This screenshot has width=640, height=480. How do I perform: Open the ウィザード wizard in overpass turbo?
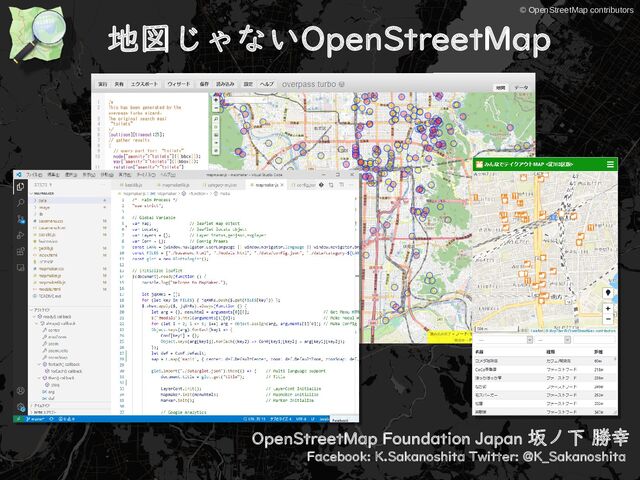[x=179, y=84]
